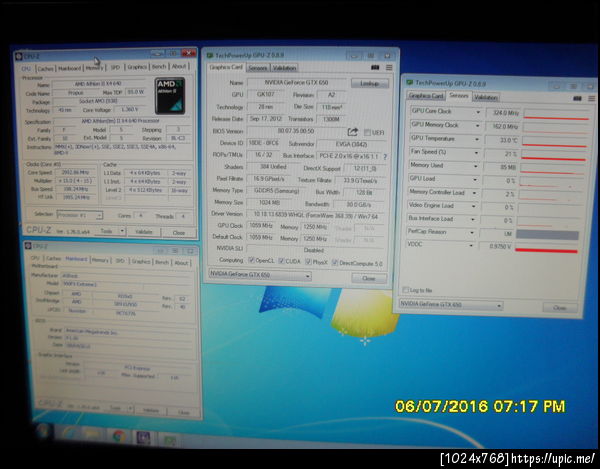600x469 pixels.
Task: Click the Close button in top CPU-Z window
Action: pyautogui.click(x=179, y=232)
